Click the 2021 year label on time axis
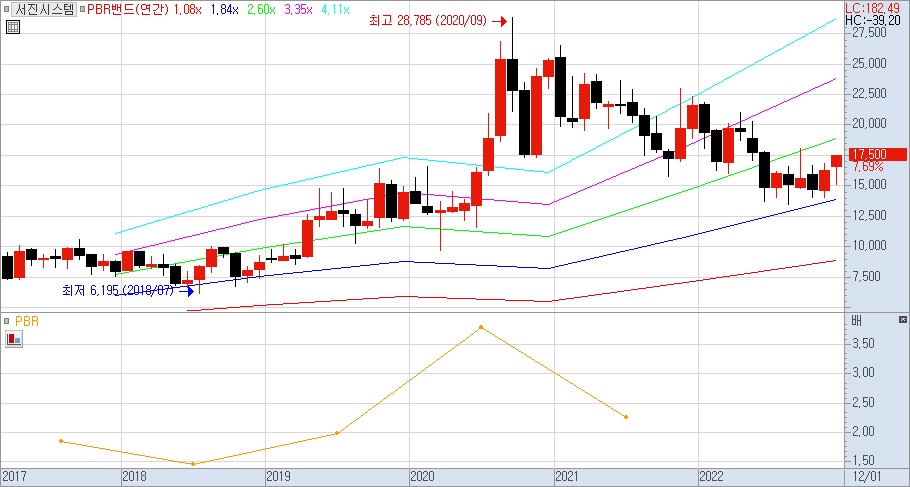 [566, 477]
